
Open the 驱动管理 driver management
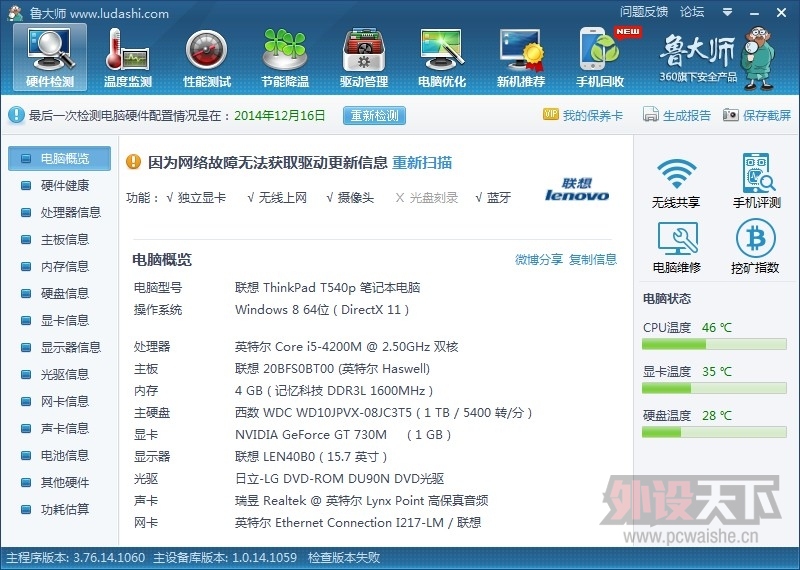364,58
